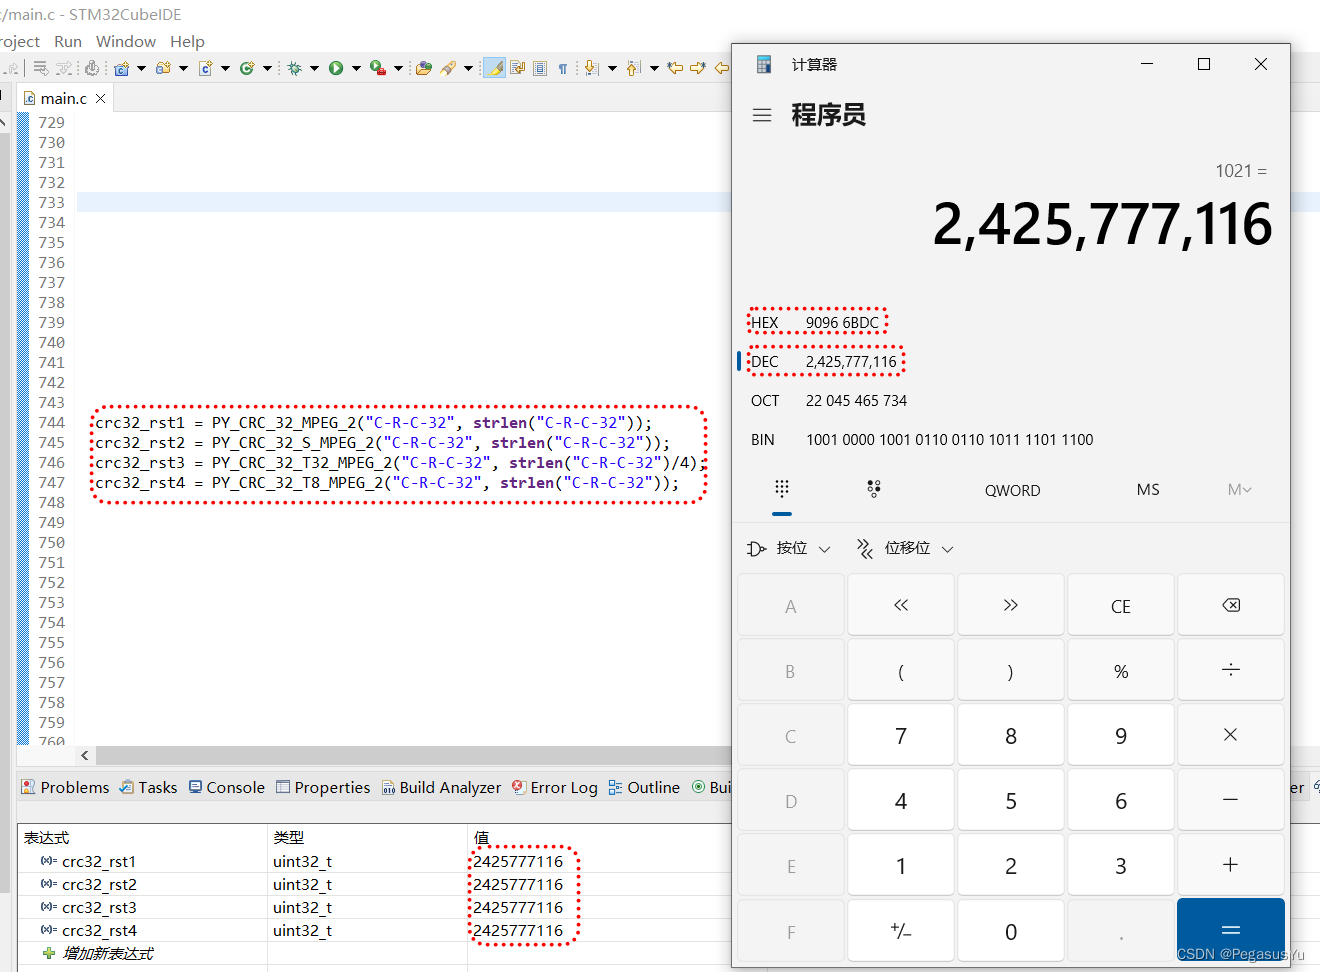Image resolution: width=1320 pixels, height=972 pixels.
Task: Toggle Show Whitespace Characters pilcrow icon
Action: point(563,68)
